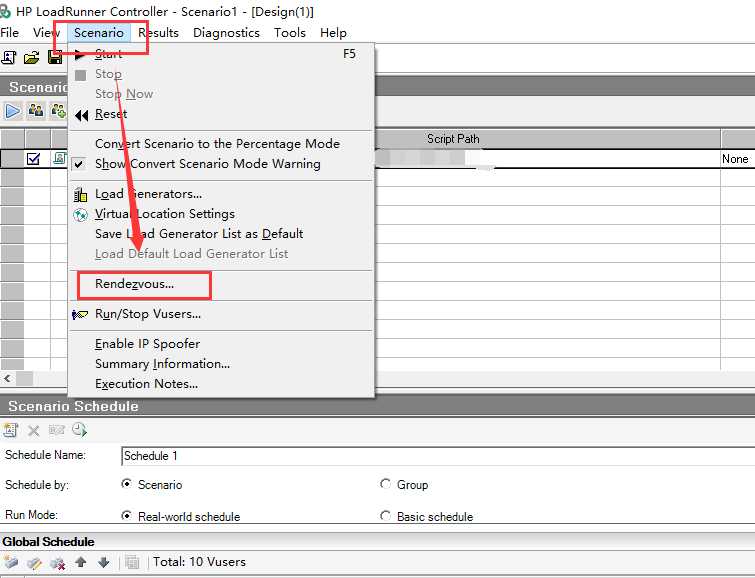Choose Summary Information... menu entry
The height and width of the screenshot is (578, 755).
221,364
